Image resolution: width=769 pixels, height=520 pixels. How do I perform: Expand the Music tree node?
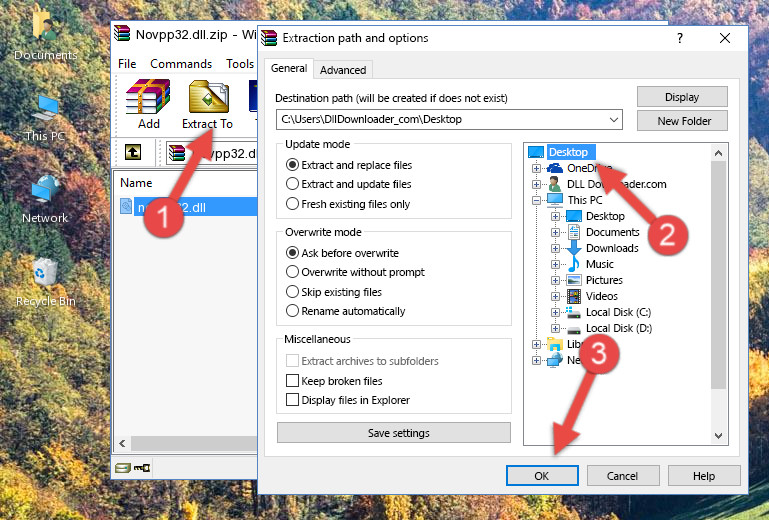pyautogui.click(x=555, y=264)
